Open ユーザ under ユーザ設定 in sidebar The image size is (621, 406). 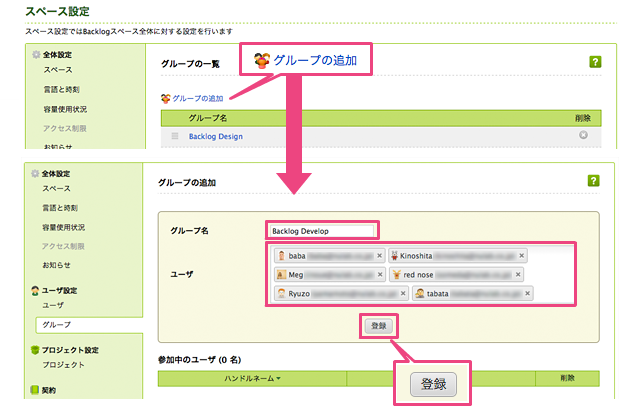[53, 305]
